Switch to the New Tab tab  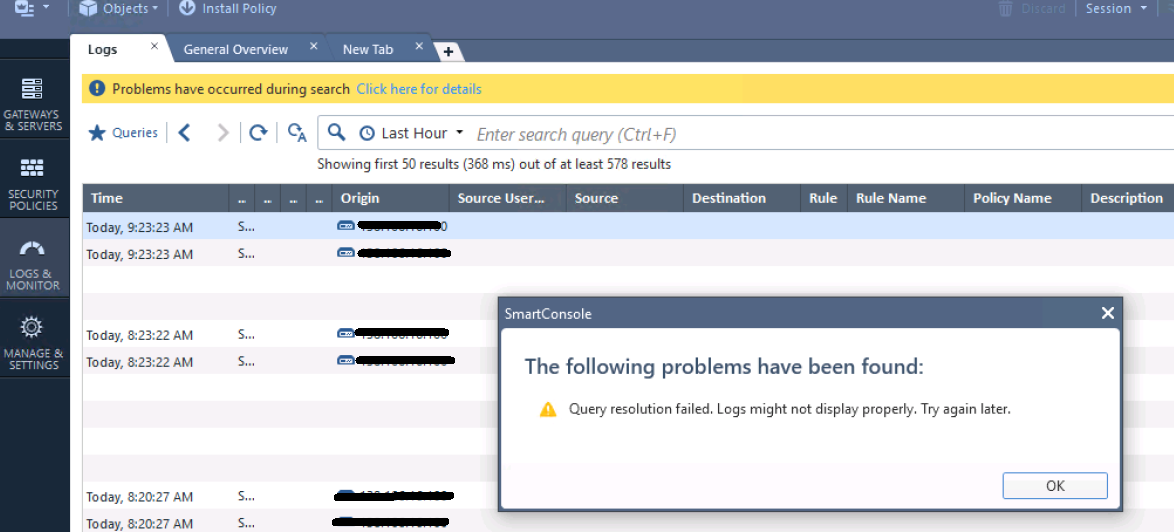tap(367, 49)
